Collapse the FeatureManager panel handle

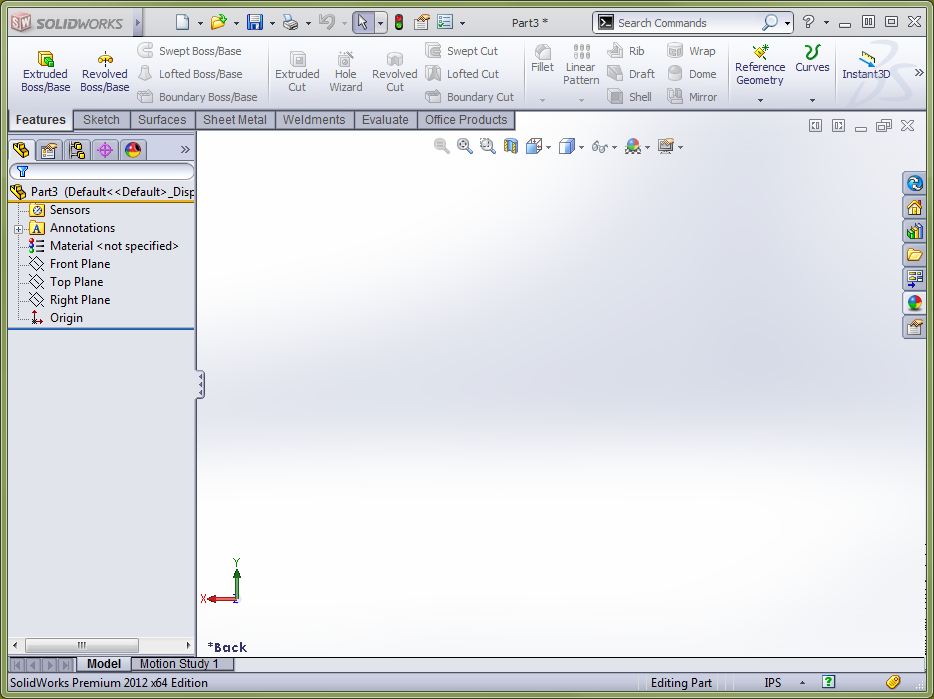click(x=200, y=385)
